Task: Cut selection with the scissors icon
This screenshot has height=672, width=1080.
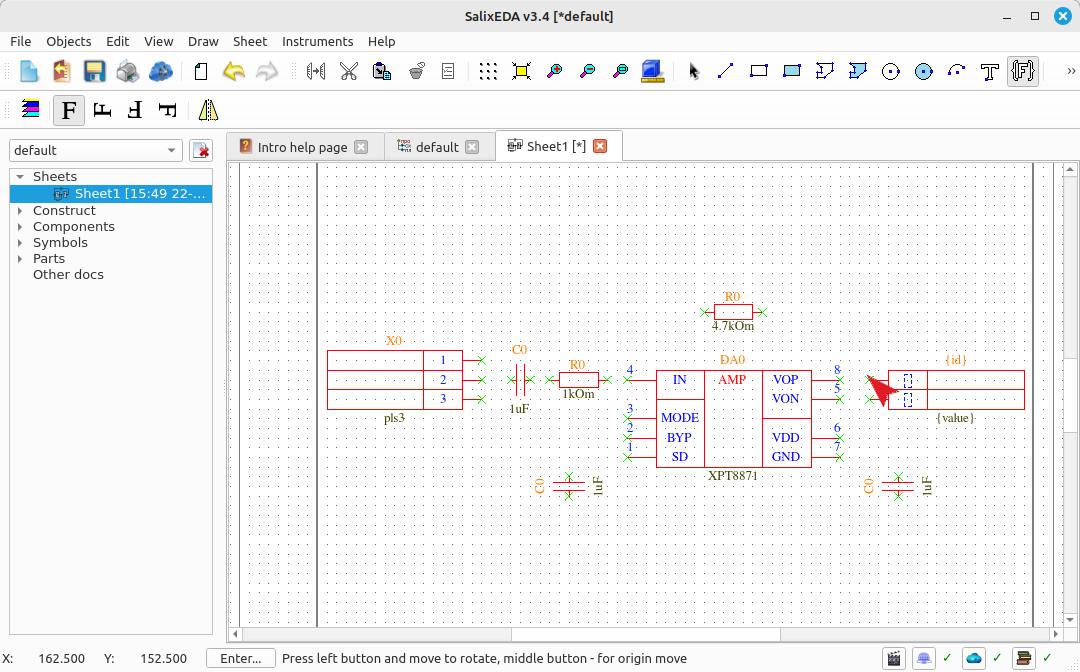Action: (349, 72)
